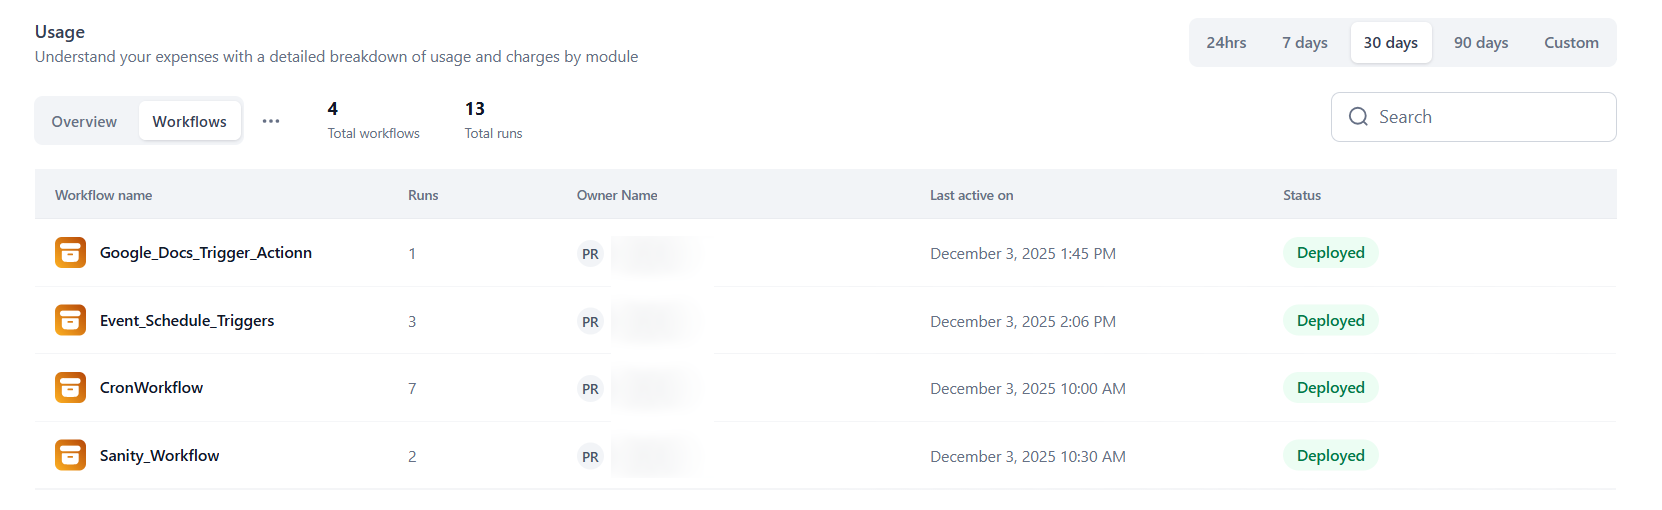Click the PR avatar in the Google Docs row
The image size is (1662, 510).
[590, 254]
